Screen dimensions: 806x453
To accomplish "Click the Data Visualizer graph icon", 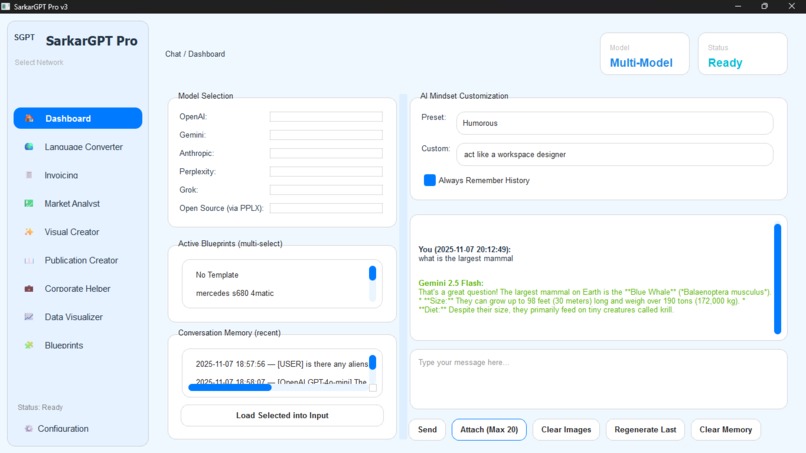I will pyautogui.click(x=29, y=317).
